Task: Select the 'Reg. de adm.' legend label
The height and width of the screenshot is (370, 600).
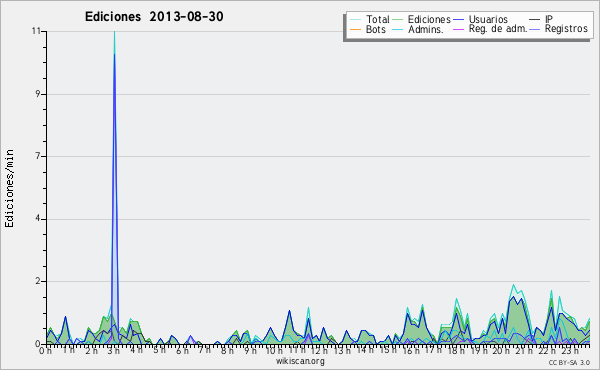Action: (x=498, y=29)
